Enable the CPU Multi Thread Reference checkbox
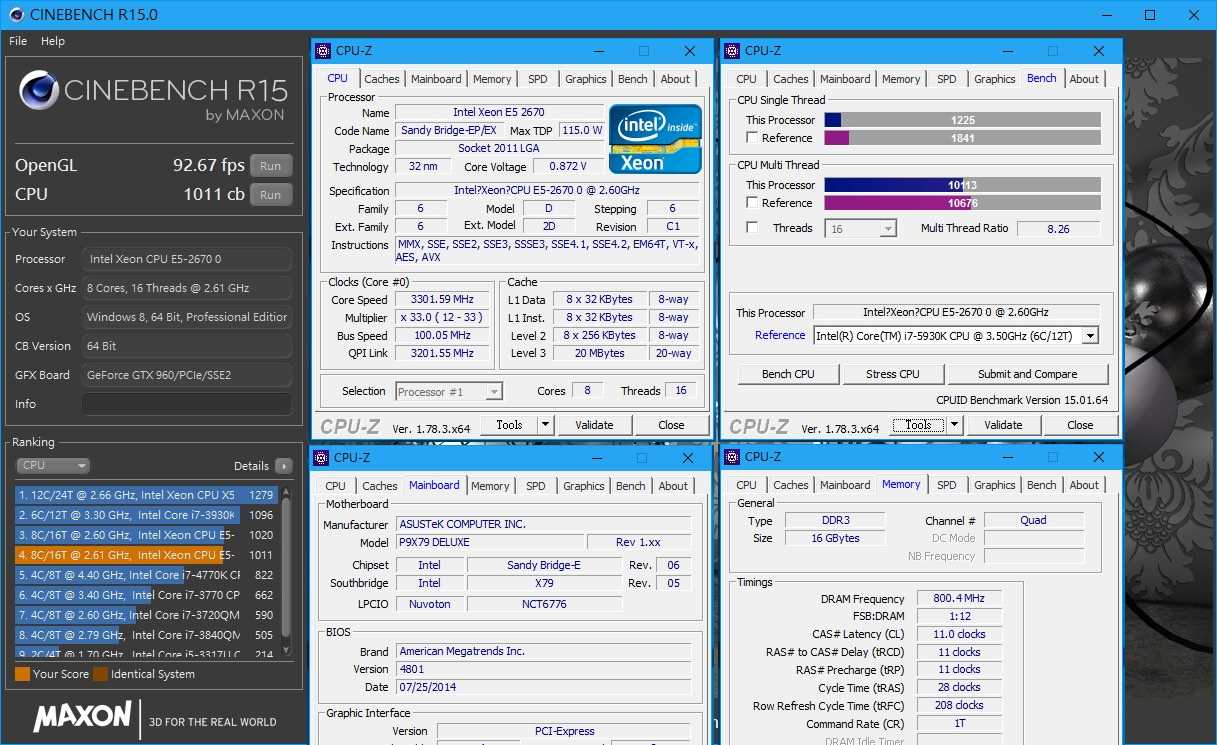1217x745 pixels. [751, 203]
